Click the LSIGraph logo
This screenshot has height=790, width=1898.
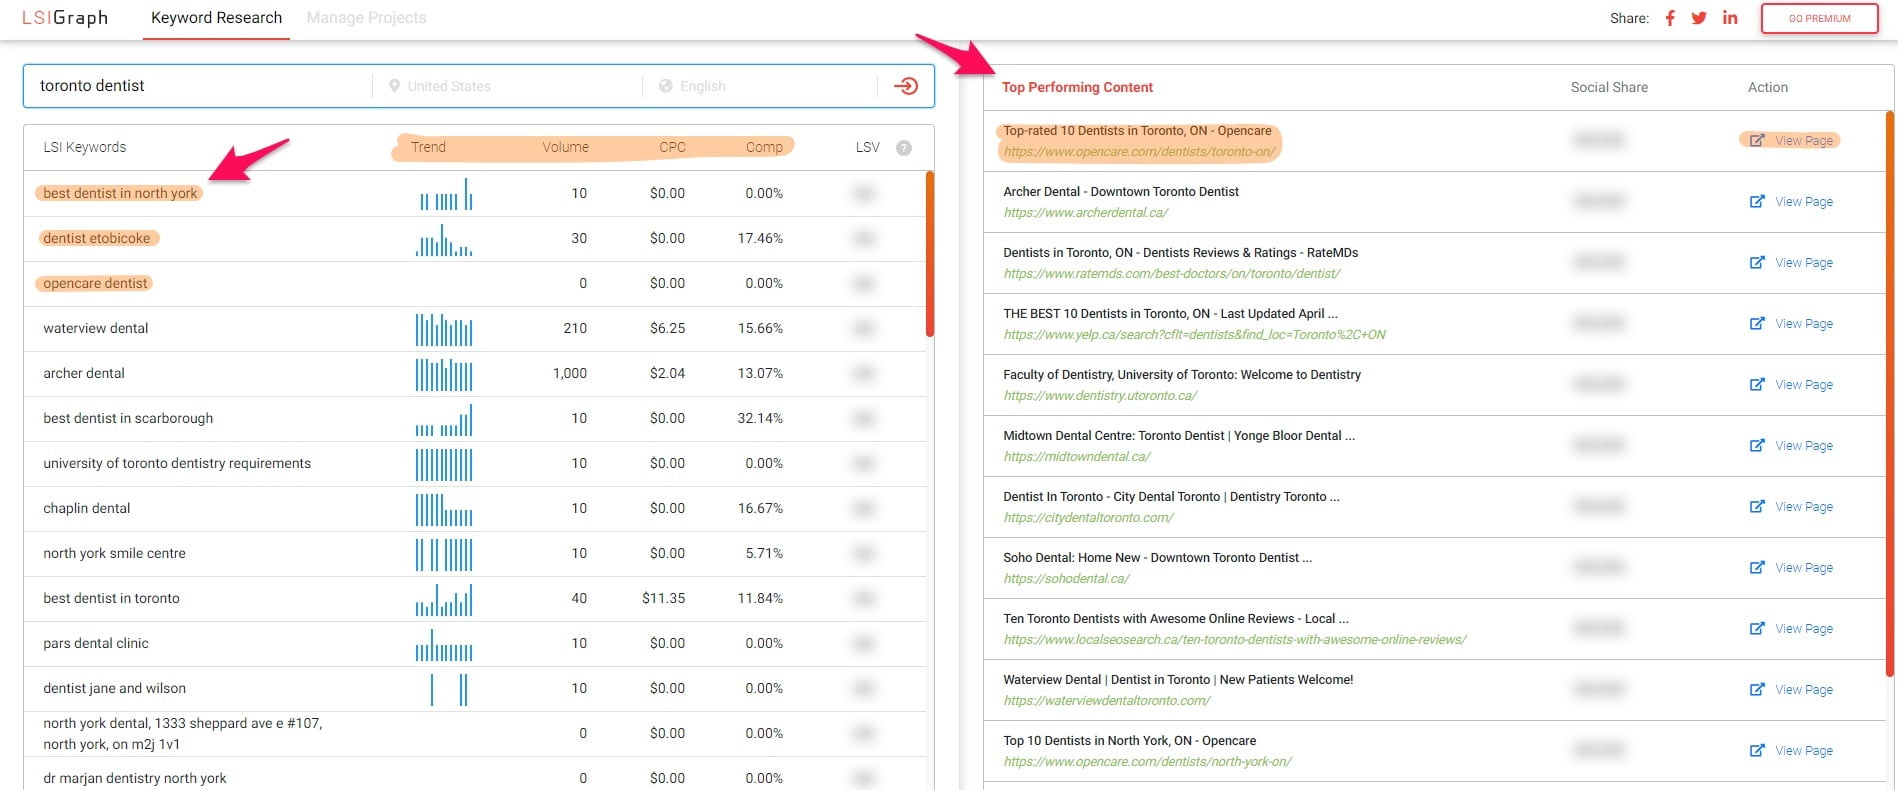pos(65,18)
